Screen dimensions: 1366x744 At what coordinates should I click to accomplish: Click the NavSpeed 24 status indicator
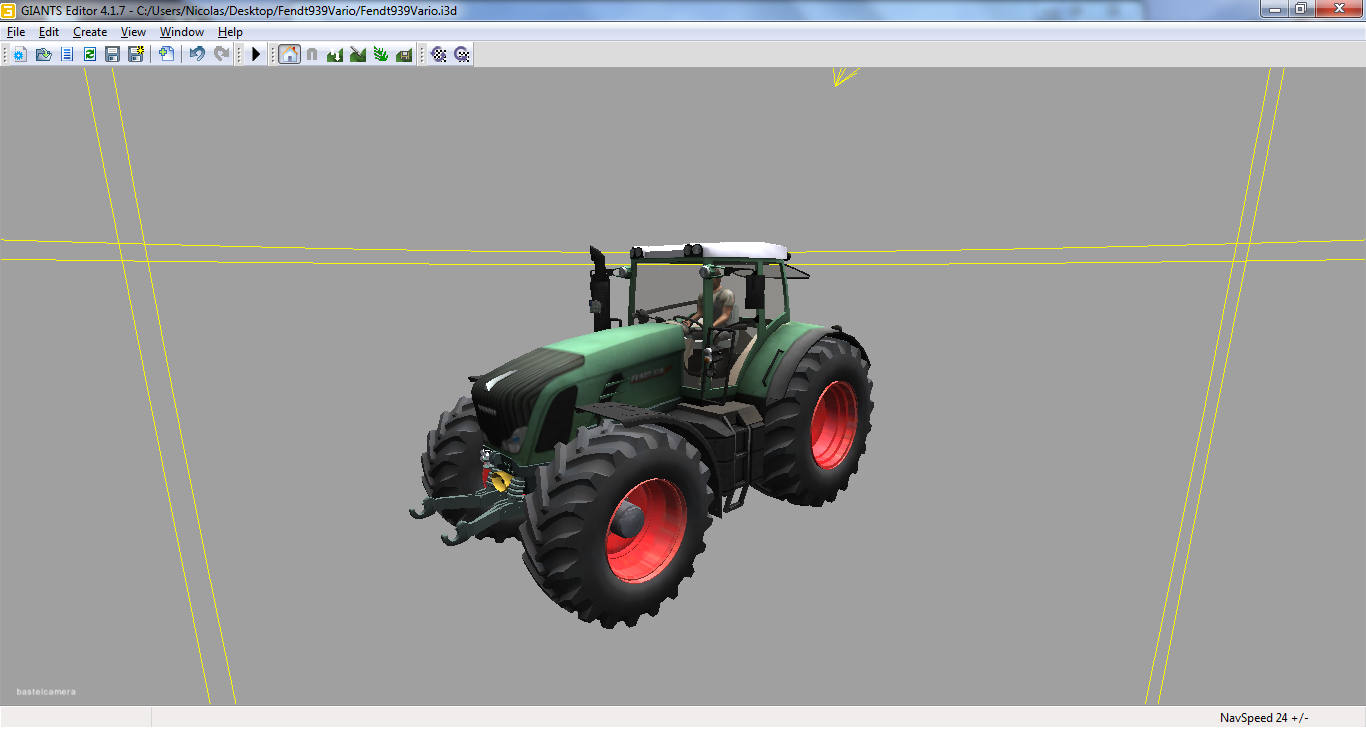(x=1263, y=718)
